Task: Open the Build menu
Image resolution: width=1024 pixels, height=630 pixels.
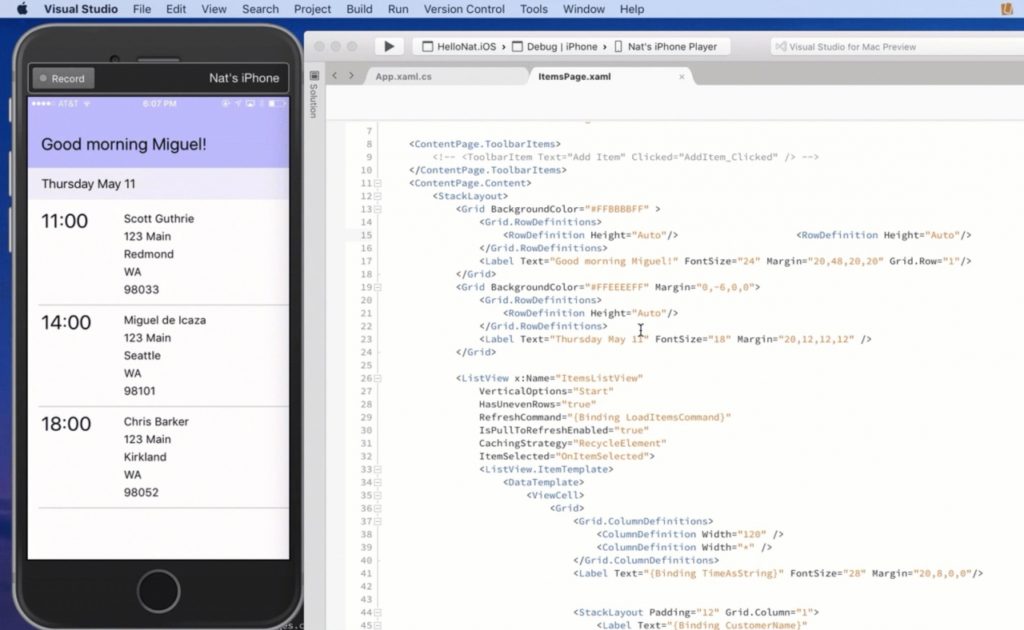Action: tap(359, 9)
